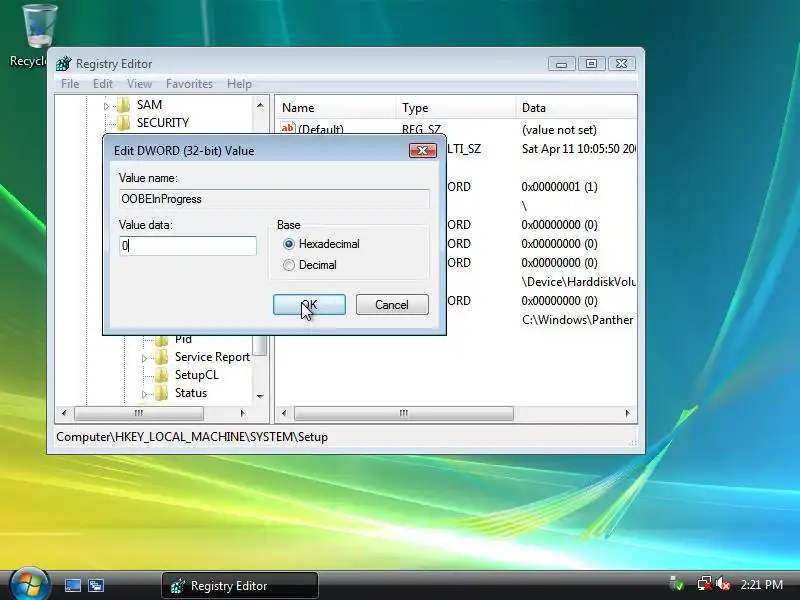Viewport: 800px width, 600px height.
Task: Minimize the Registry Editor window
Action: coord(561,64)
